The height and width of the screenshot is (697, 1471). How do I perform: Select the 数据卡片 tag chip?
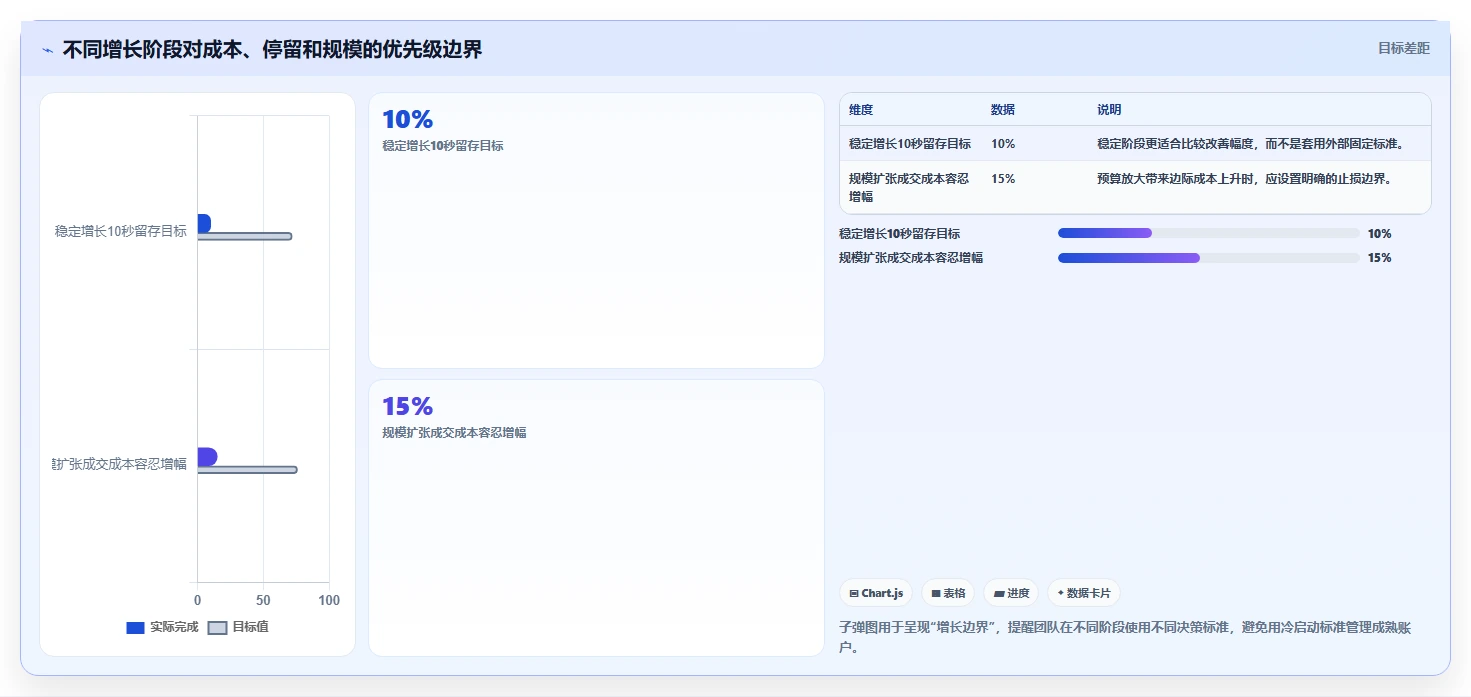(1083, 593)
